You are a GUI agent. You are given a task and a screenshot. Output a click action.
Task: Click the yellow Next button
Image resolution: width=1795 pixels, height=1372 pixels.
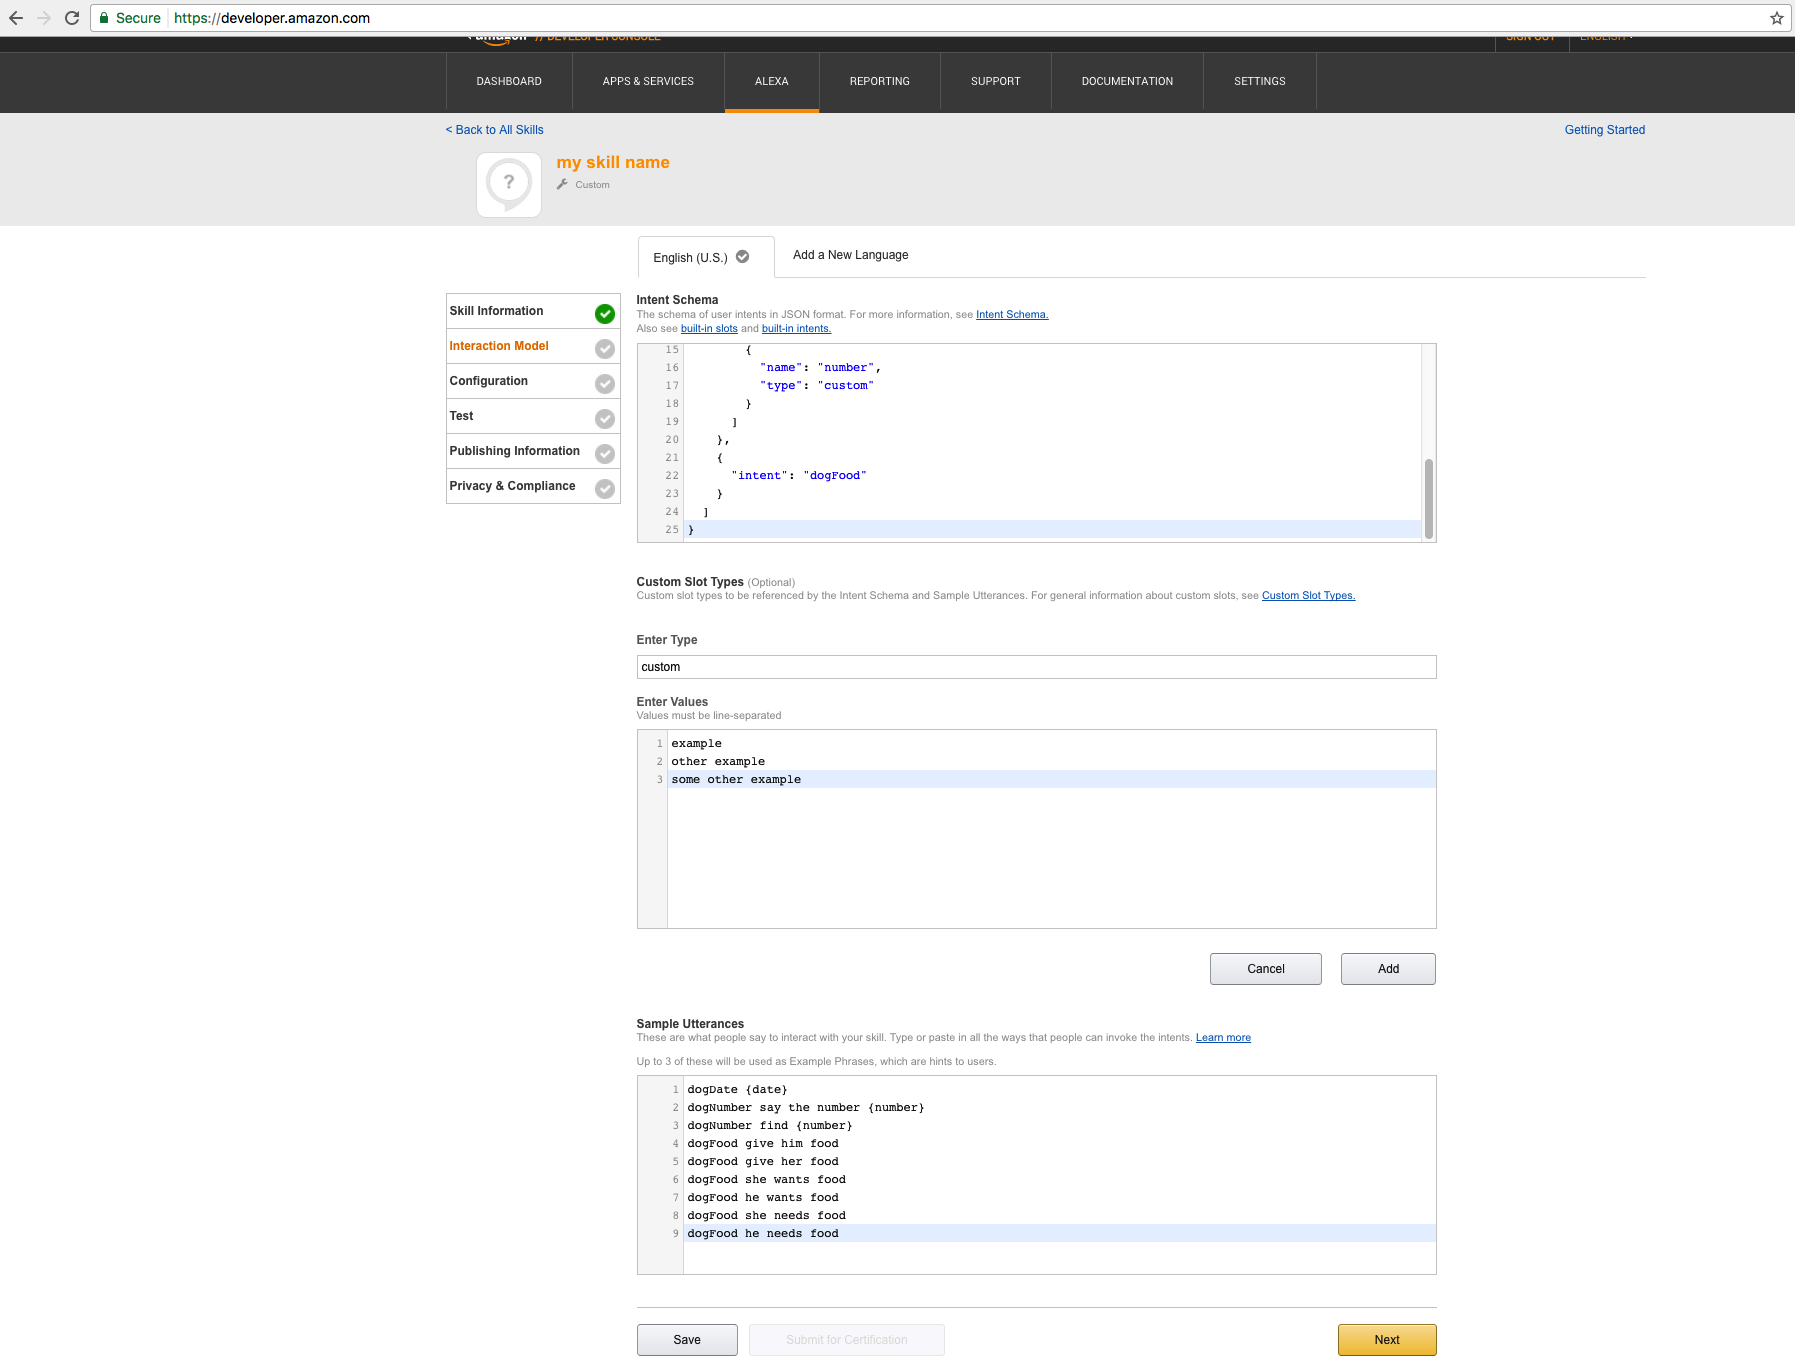point(1387,1340)
